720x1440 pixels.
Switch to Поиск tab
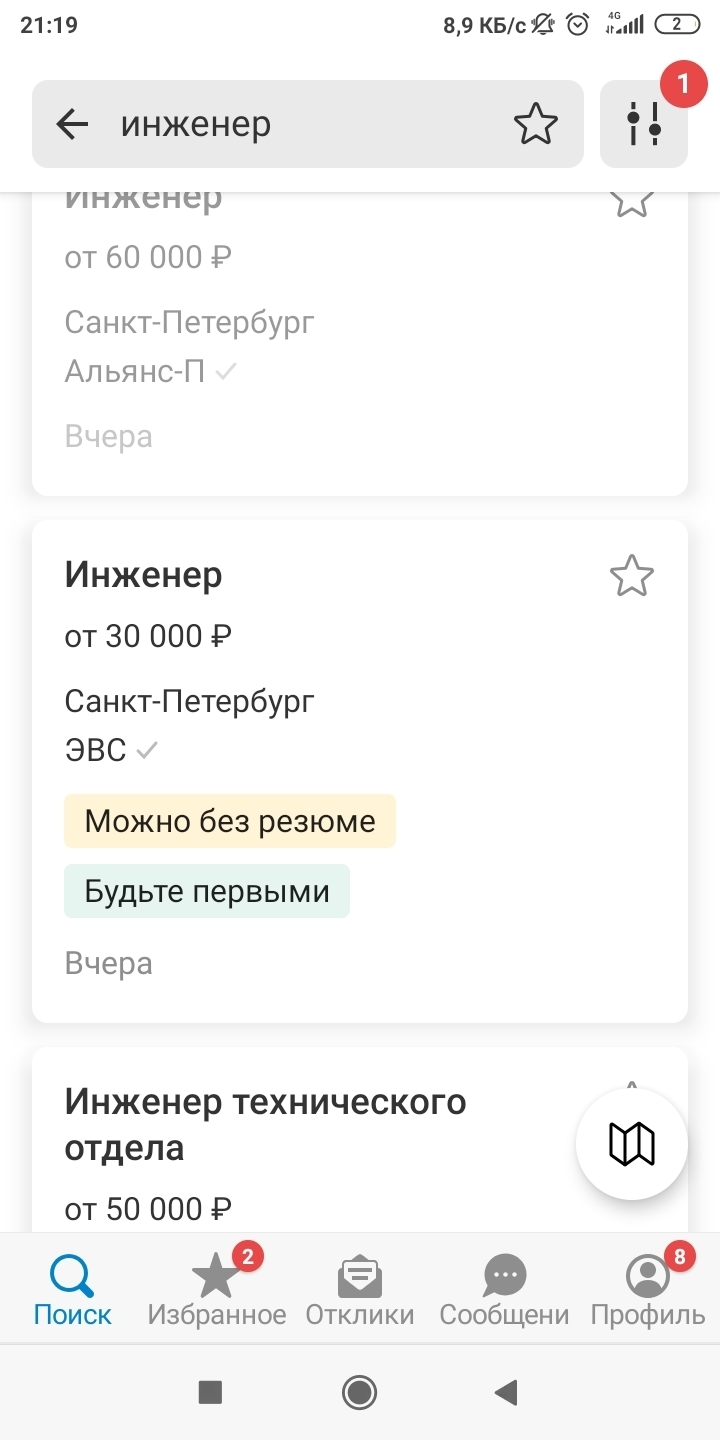(72, 1289)
